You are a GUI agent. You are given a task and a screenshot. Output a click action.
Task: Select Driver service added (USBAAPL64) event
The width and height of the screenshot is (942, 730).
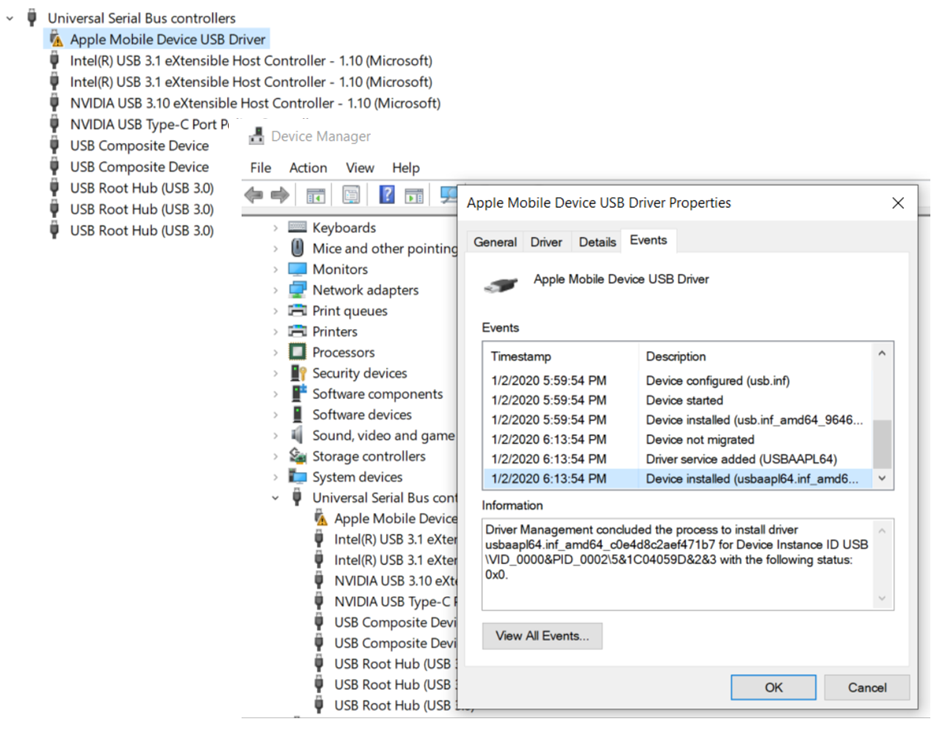(678, 459)
